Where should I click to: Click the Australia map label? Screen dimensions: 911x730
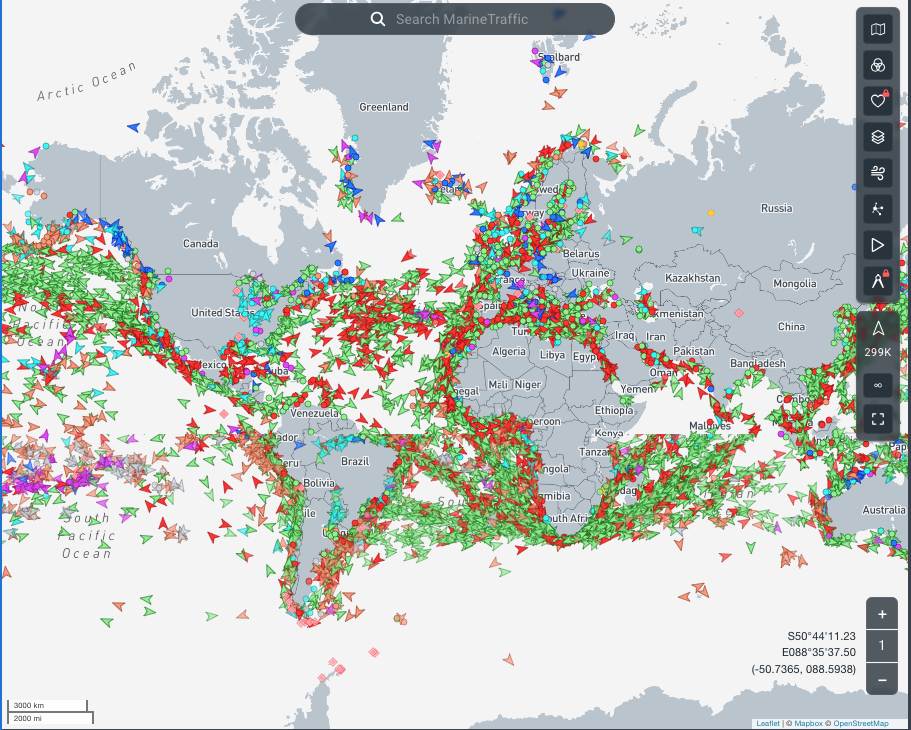pos(884,510)
